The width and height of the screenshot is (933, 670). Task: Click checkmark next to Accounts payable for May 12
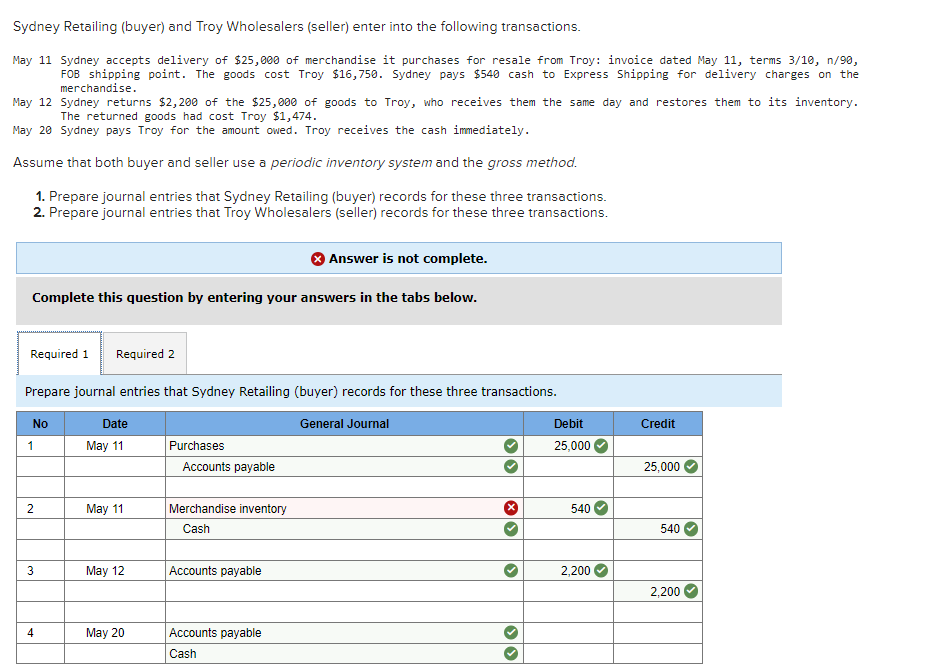click(510, 570)
